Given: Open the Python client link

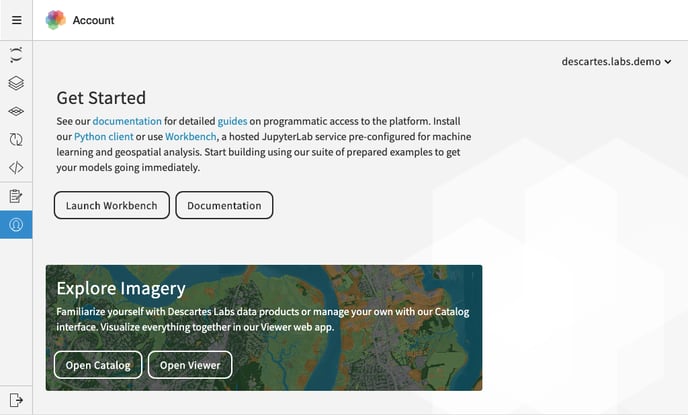Looking at the screenshot, I should pos(104,137).
